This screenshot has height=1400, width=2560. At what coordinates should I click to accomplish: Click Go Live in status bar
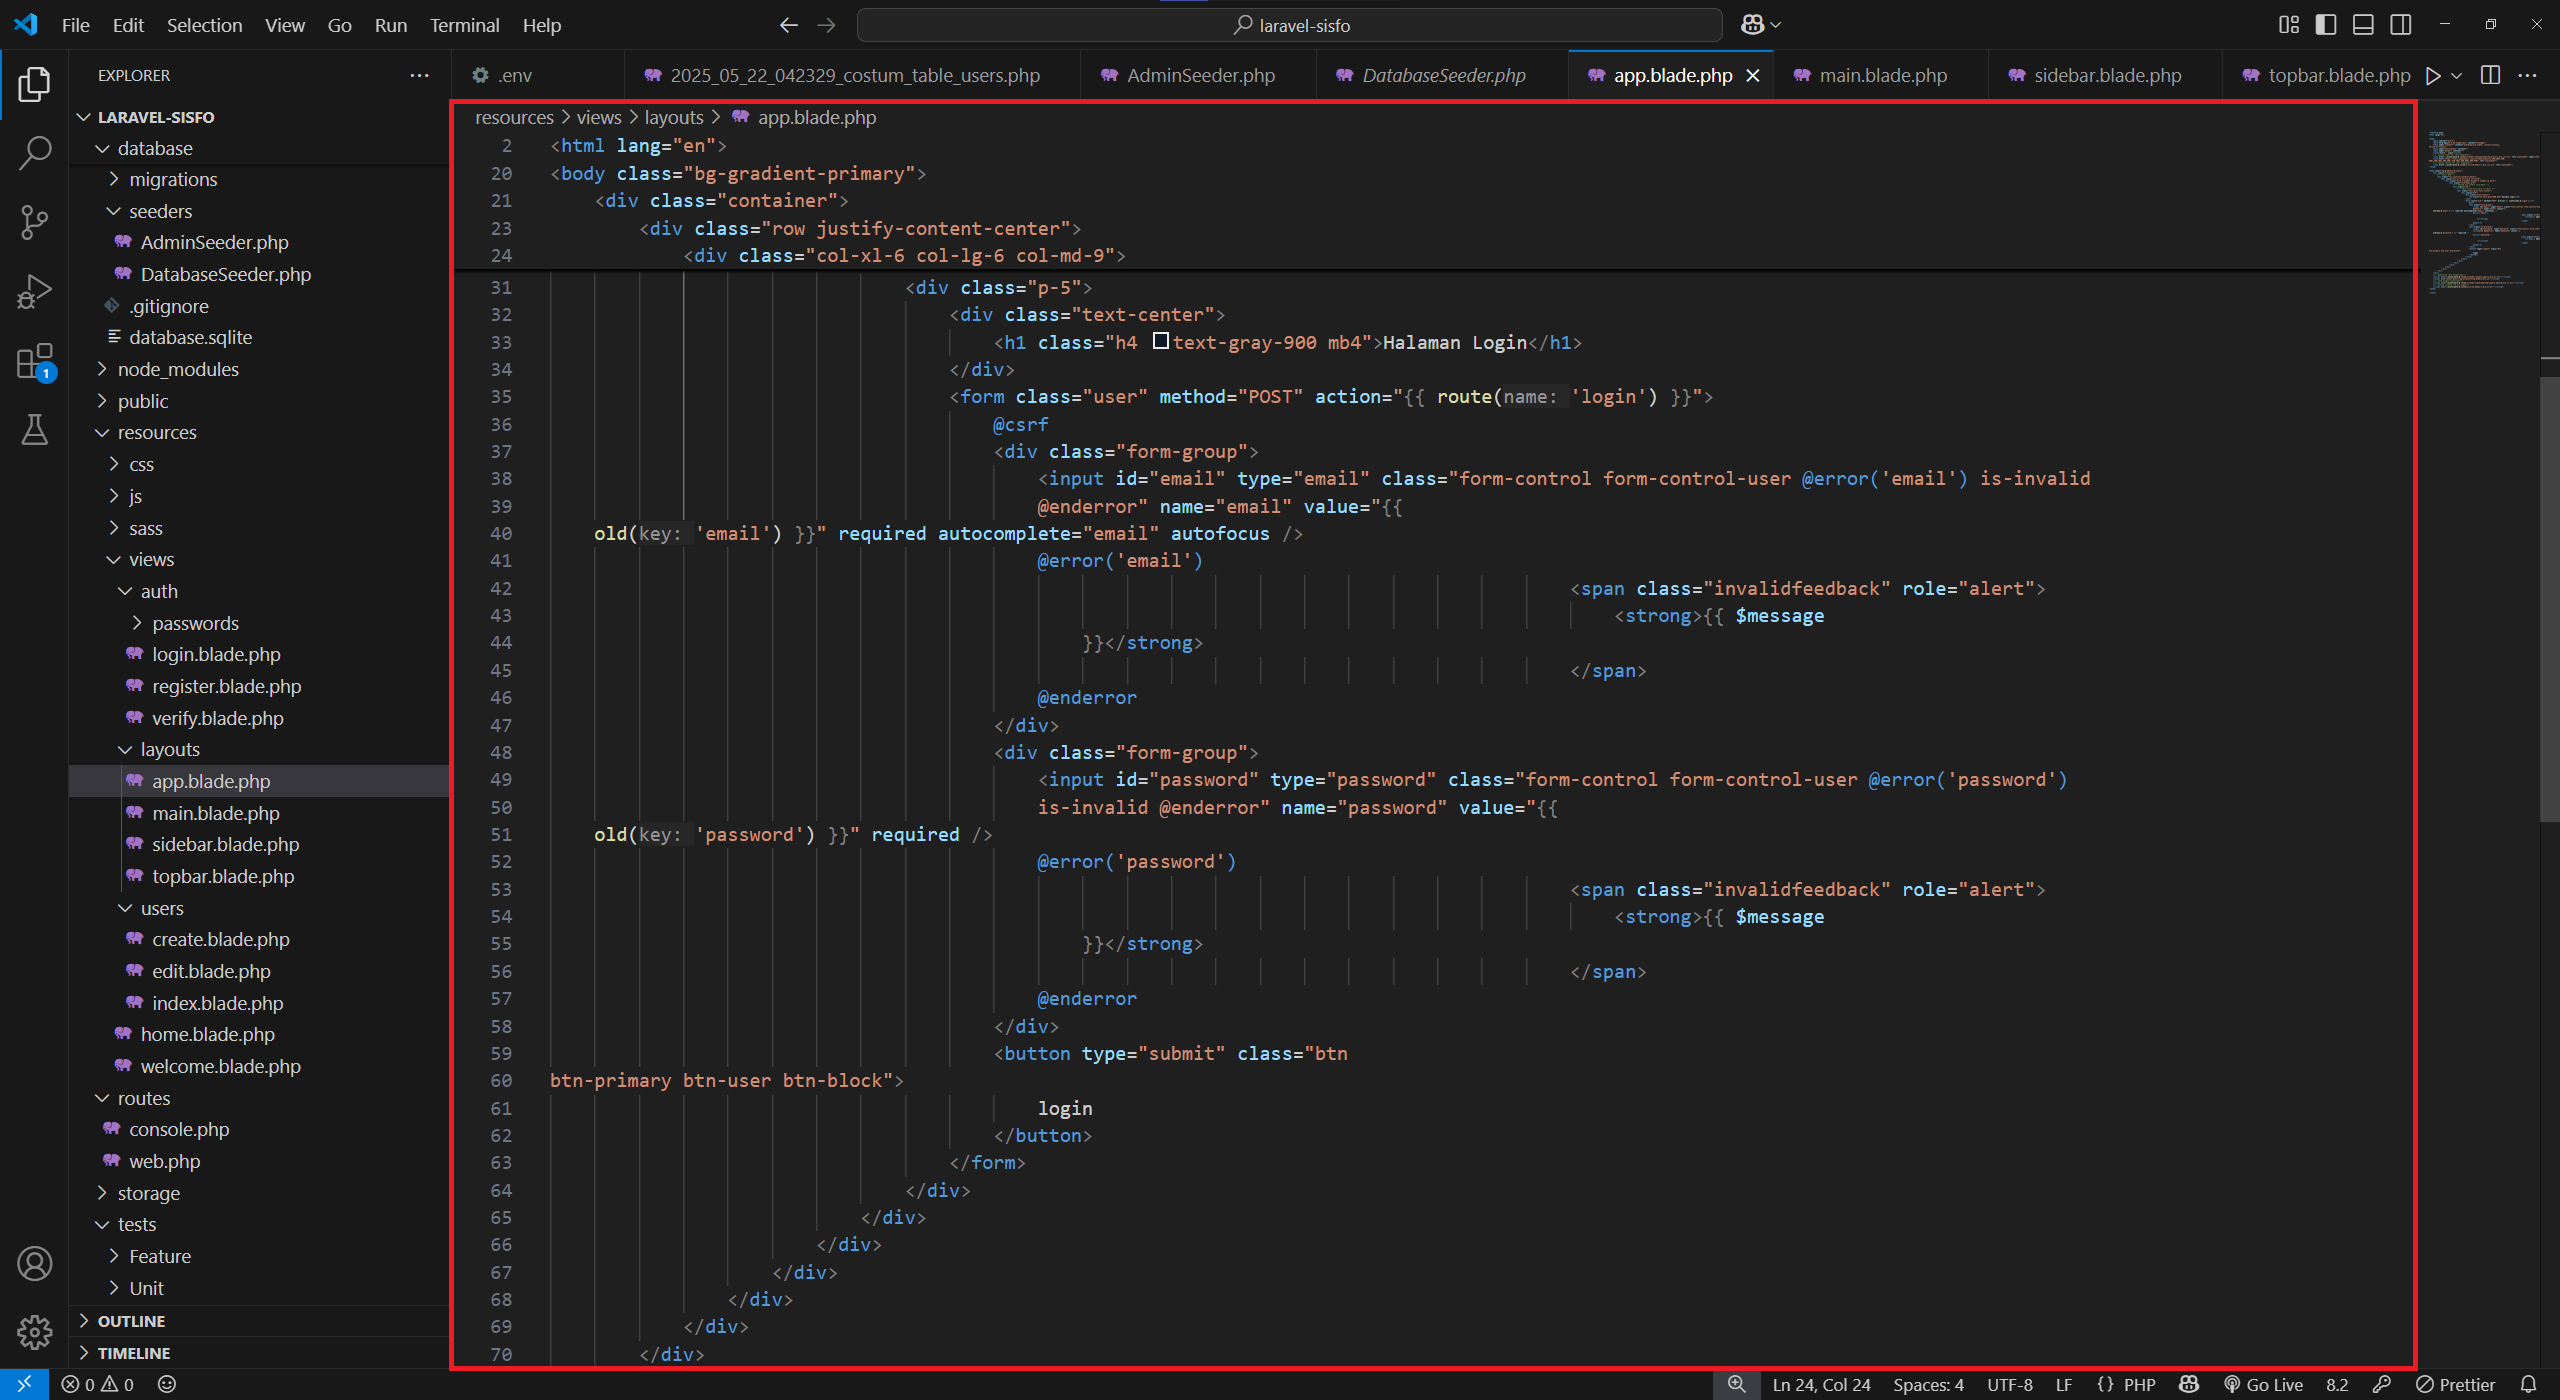2263,1384
